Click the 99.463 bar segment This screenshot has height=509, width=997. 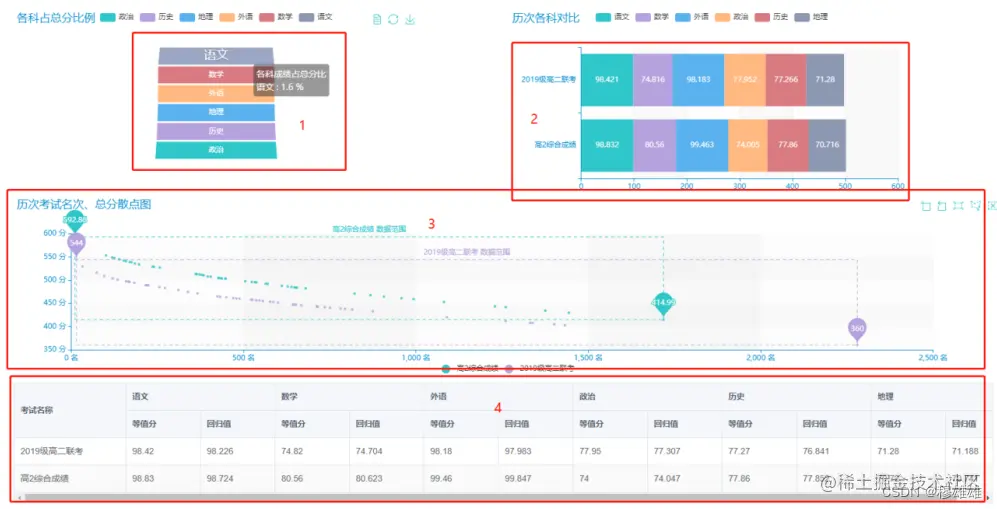pos(701,145)
